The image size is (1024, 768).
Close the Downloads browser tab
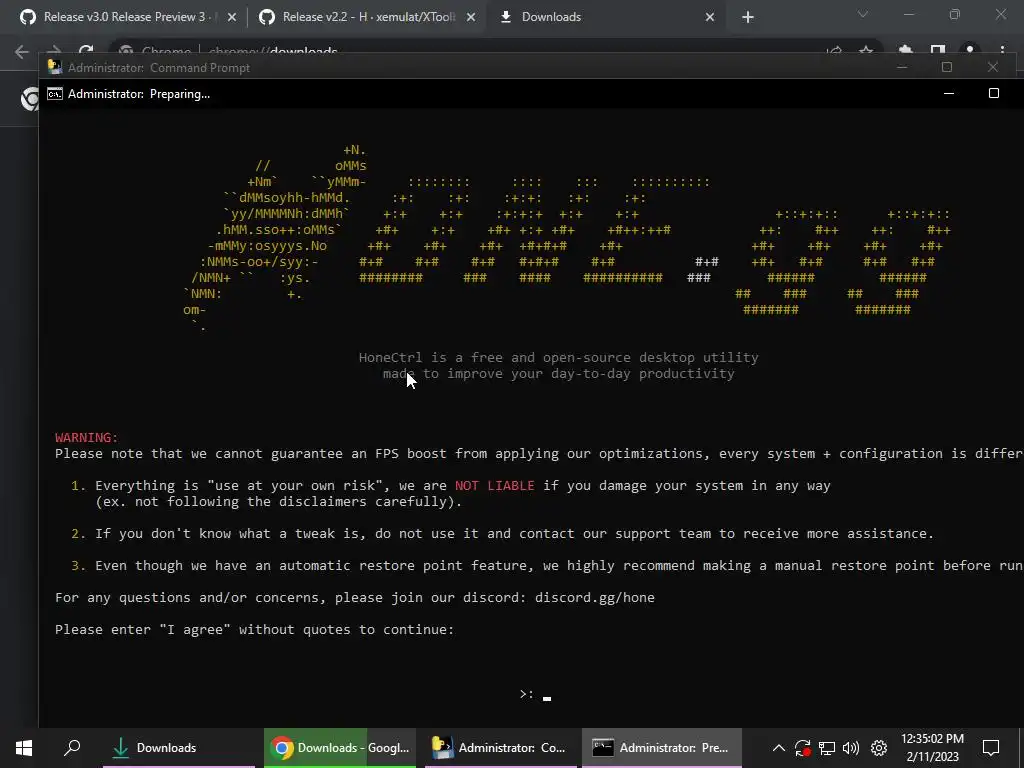pos(710,18)
